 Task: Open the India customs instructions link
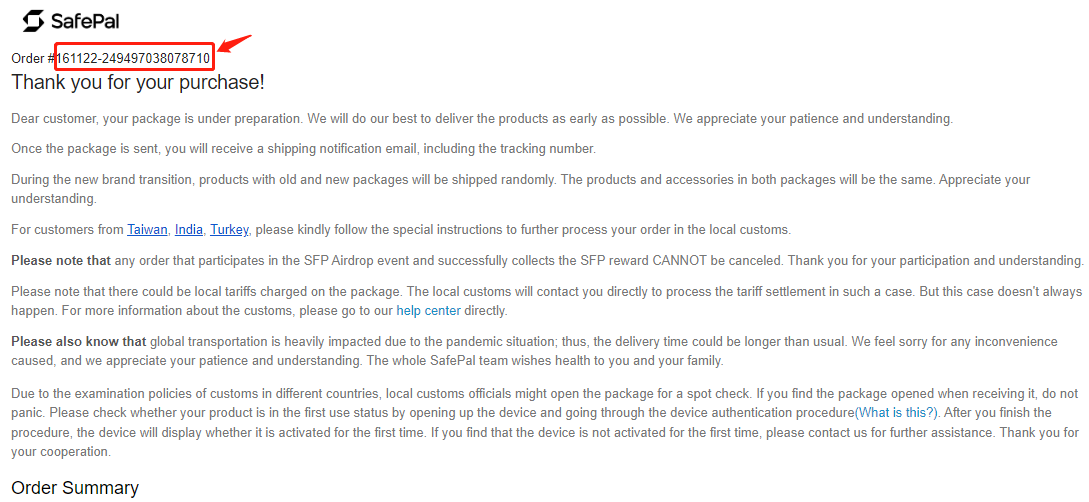point(188,229)
